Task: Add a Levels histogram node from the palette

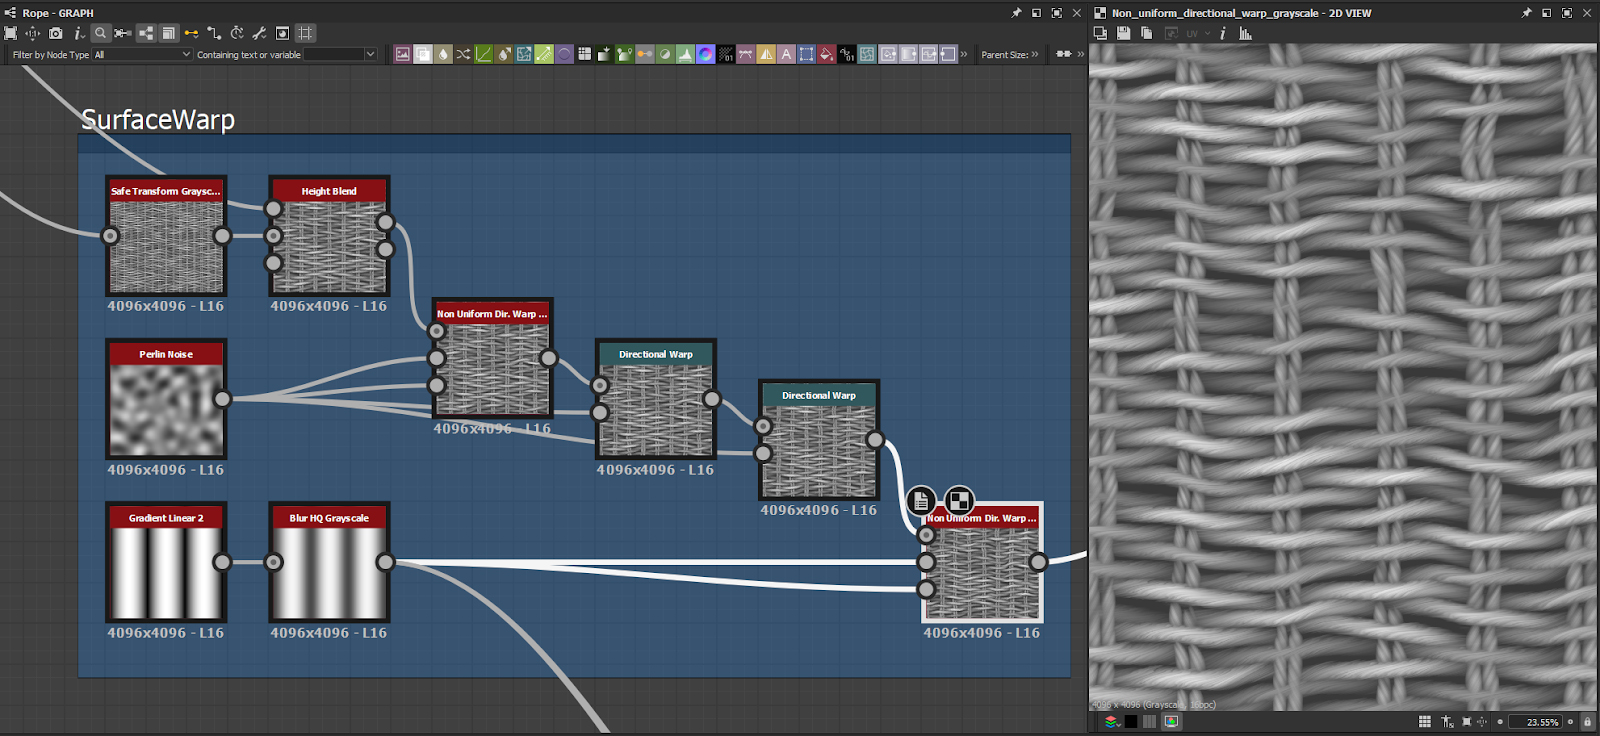Action: pos(685,54)
